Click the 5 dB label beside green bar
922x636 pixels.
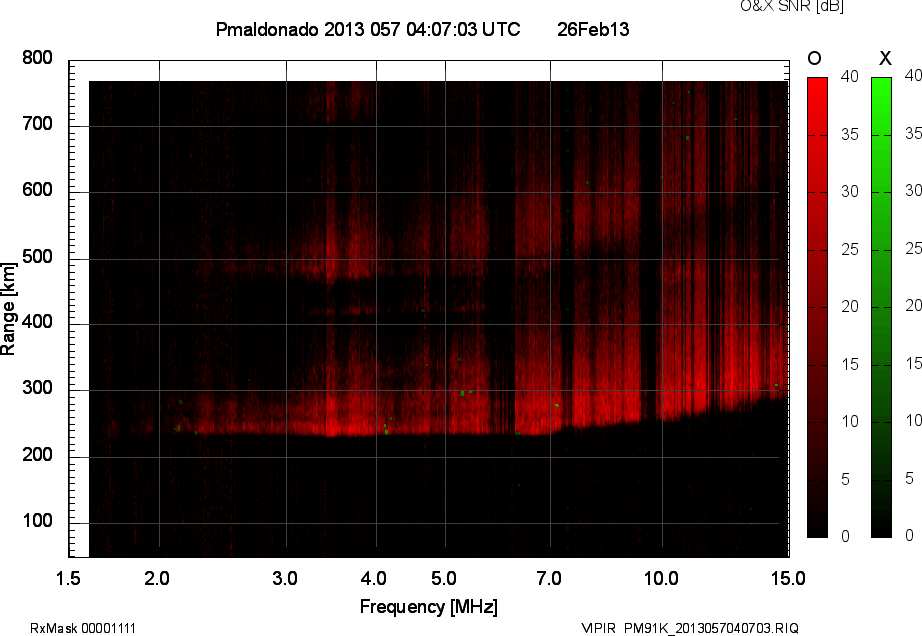[910, 478]
